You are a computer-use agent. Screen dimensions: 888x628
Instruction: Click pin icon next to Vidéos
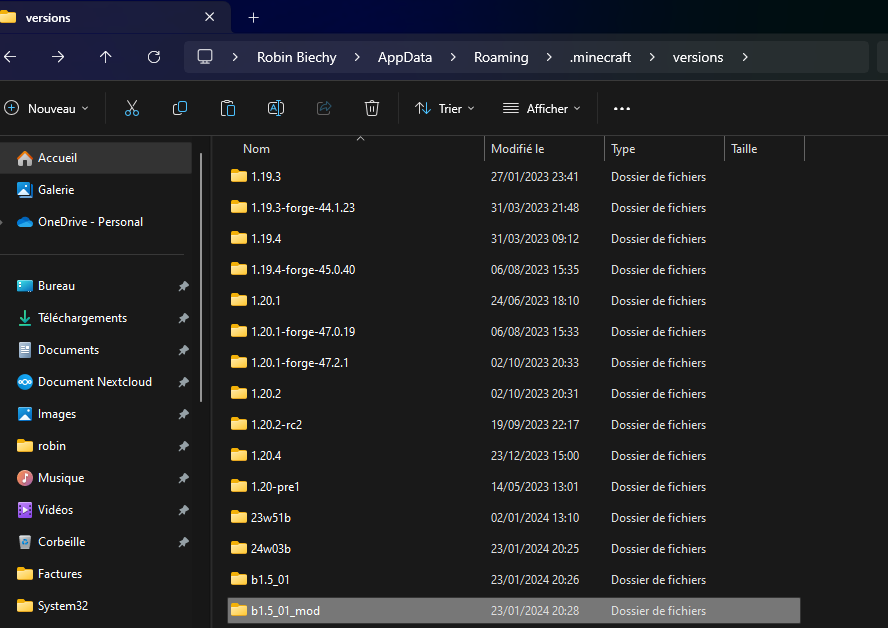[x=183, y=510]
